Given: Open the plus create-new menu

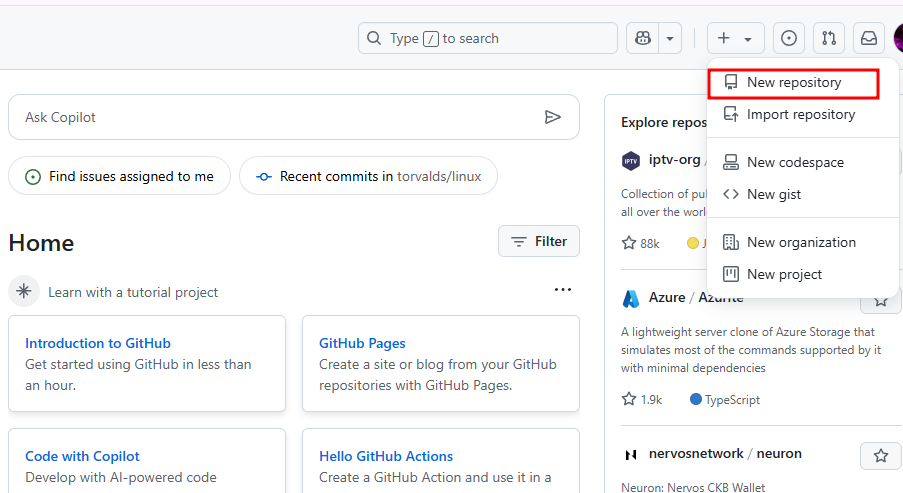Looking at the screenshot, I should (735, 39).
